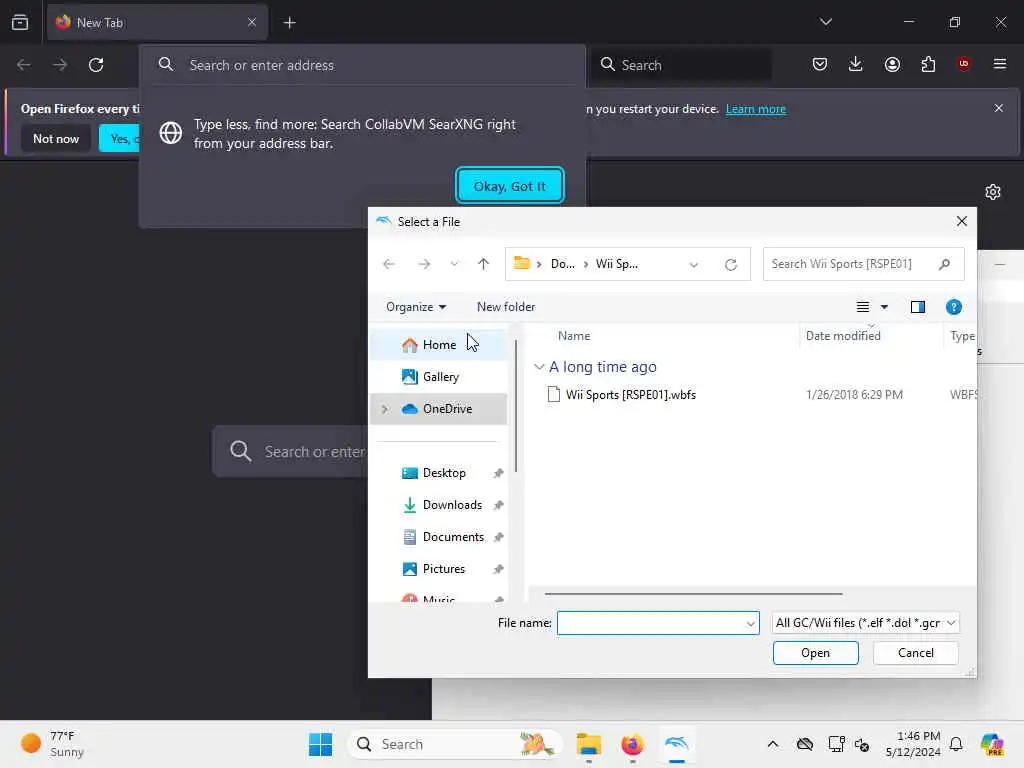Image resolution: width=1024 pixels, height=768 pixels.
Task: Click New folder button
Action: (x=505, y=307)
